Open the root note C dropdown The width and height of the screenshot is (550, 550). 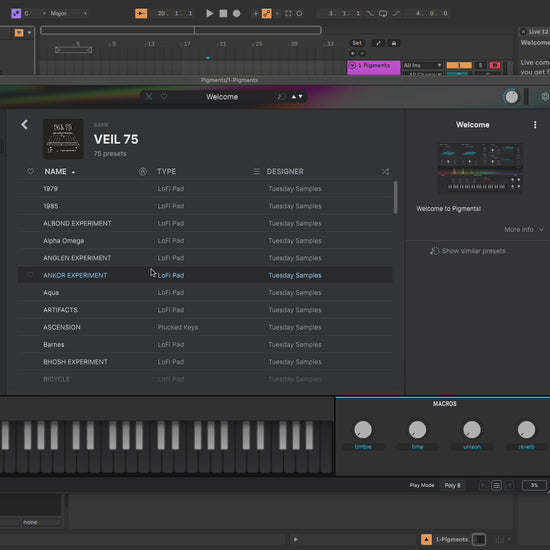point(35,13)
